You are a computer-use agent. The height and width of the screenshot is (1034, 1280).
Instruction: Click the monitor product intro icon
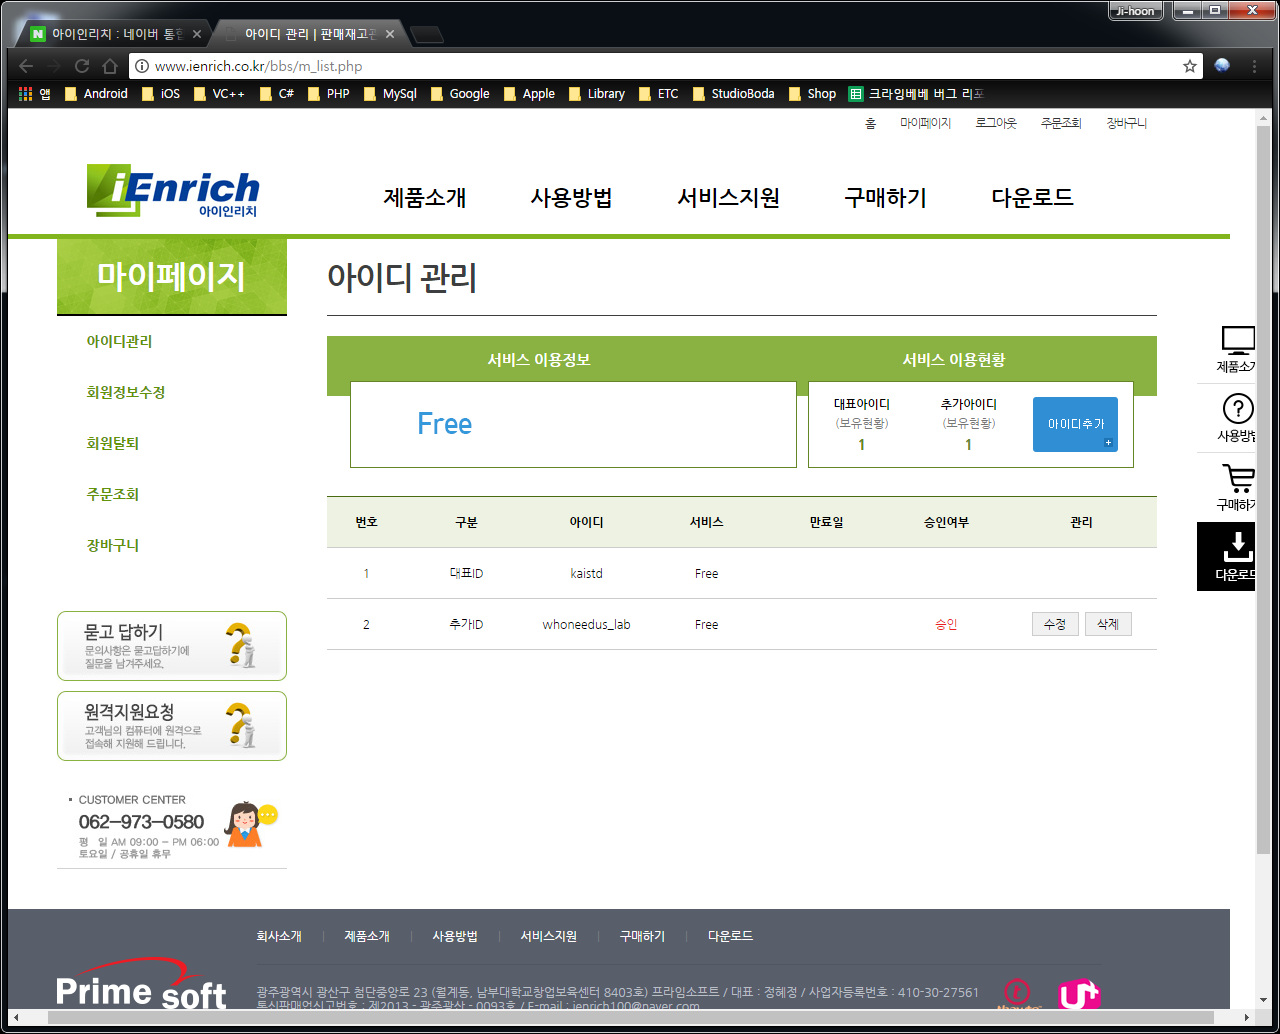coord(1238,340)
